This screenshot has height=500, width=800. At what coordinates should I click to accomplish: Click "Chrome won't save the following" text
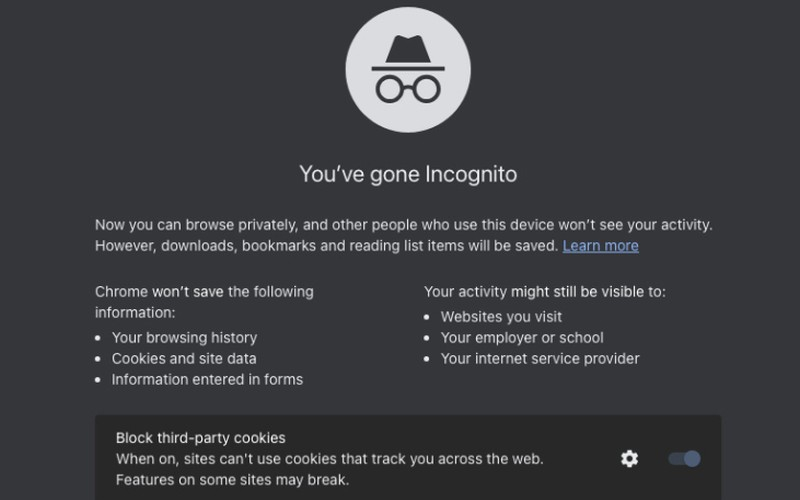[204, 292]
